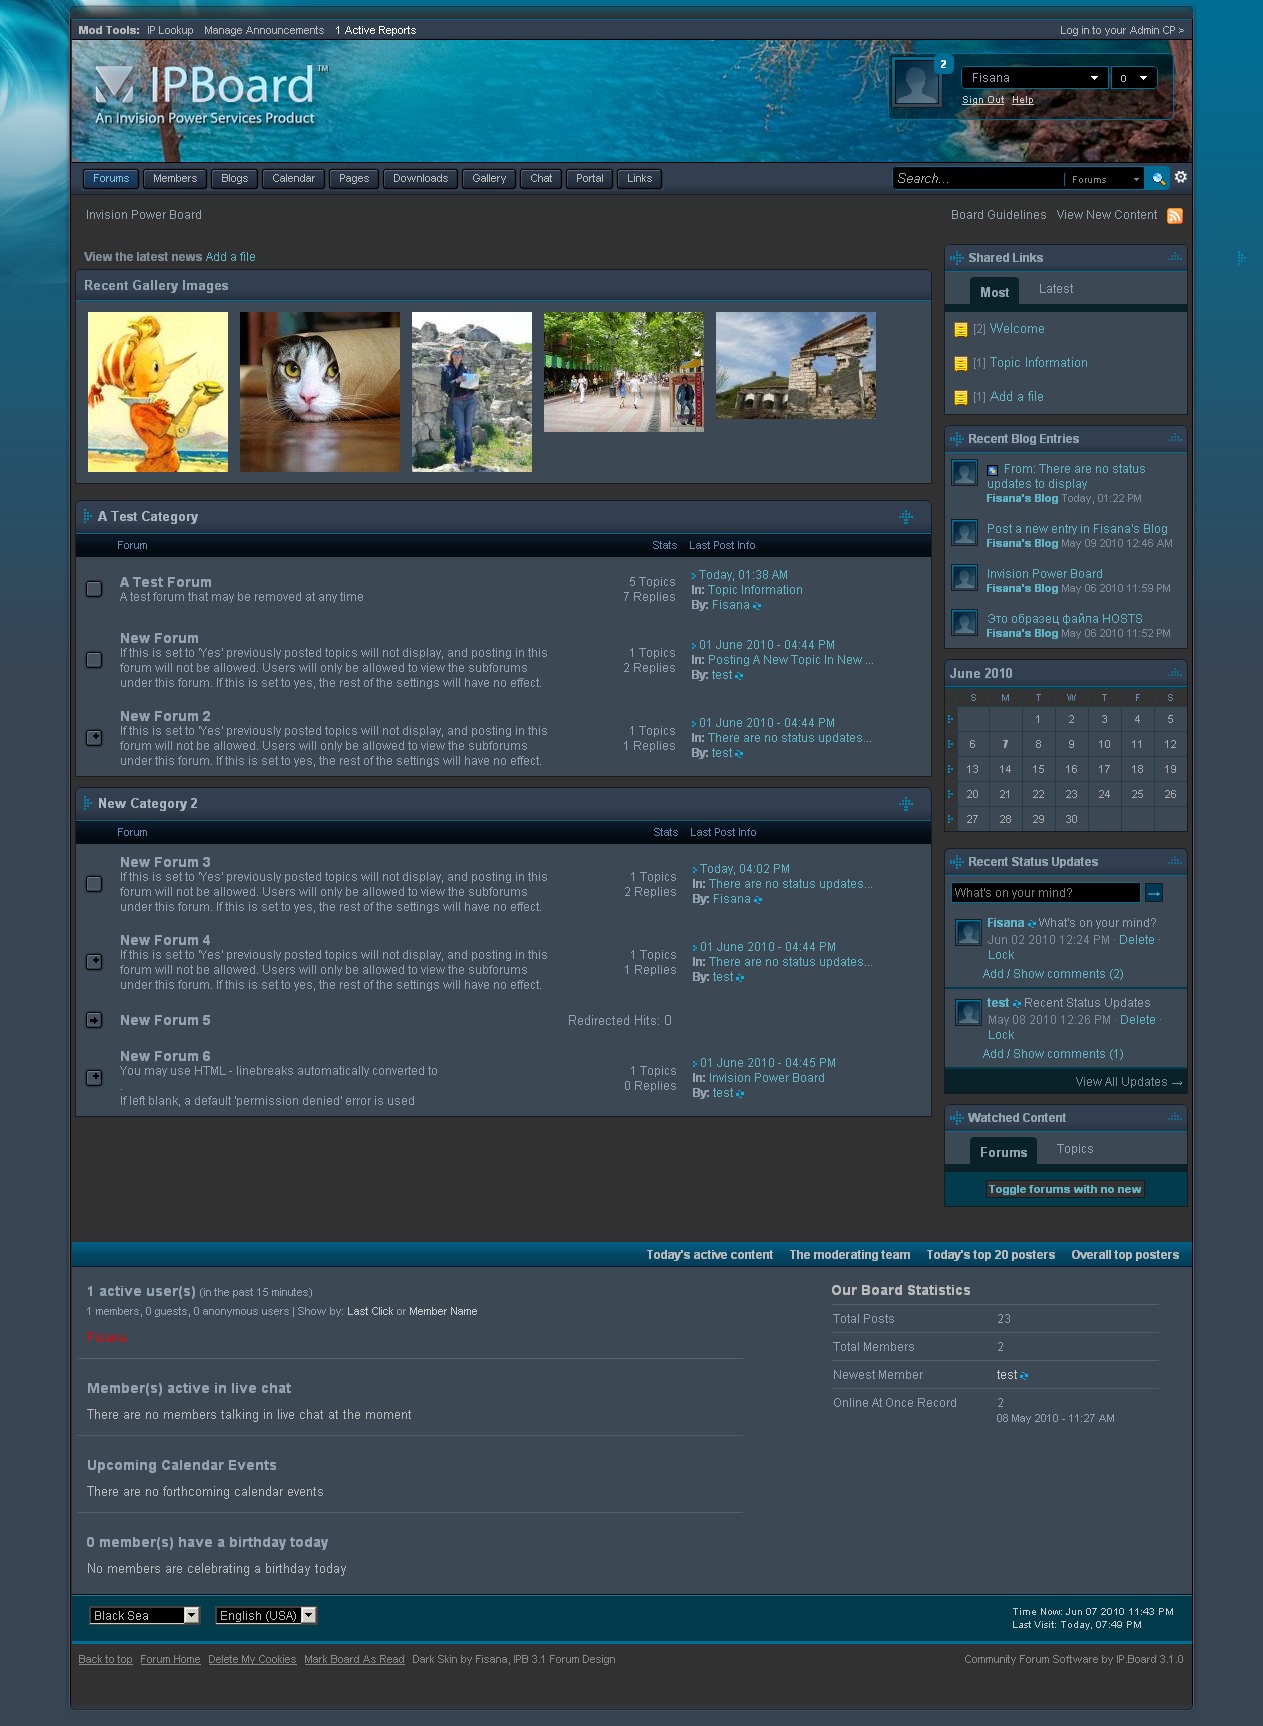Click Toggle forums with no new button
Image resolution: width=1263 pixels, height=1726 pixels.
pyautogui.click(x=1064, y=1189)
